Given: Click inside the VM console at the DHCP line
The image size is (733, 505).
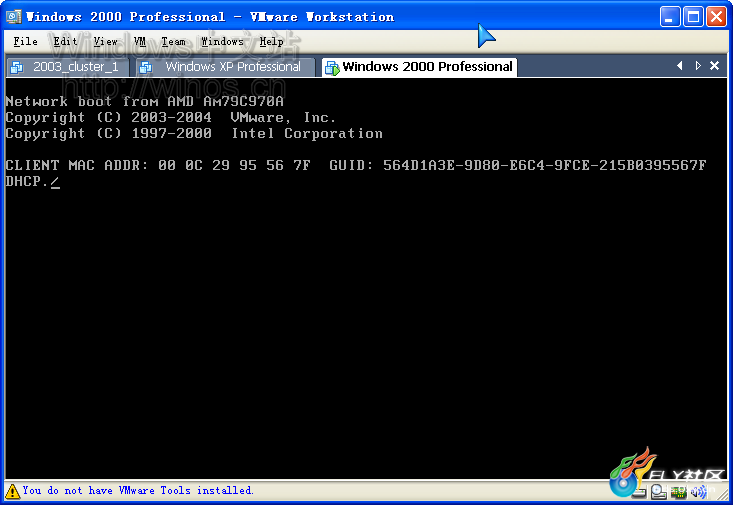Looking at the screenshot, I should 33,181.
